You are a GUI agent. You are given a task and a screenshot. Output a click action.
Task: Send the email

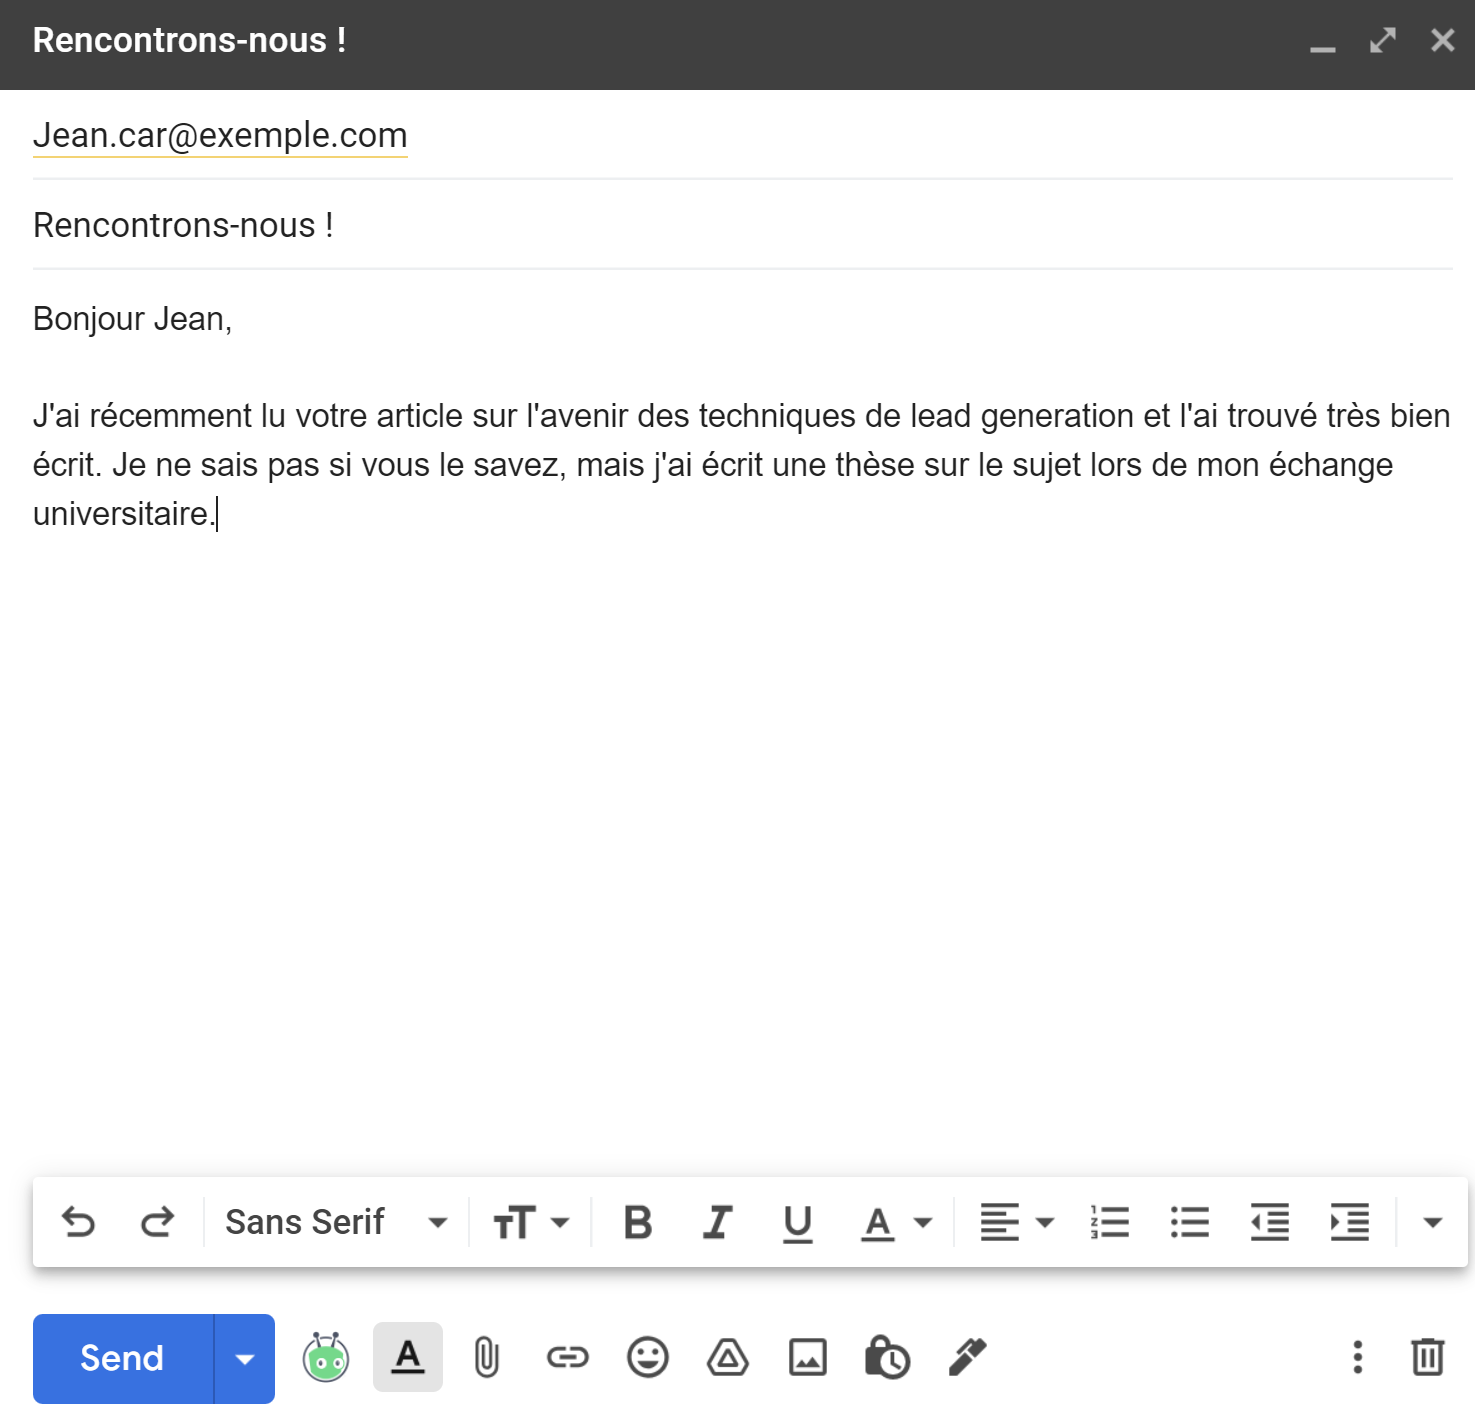120,1358
